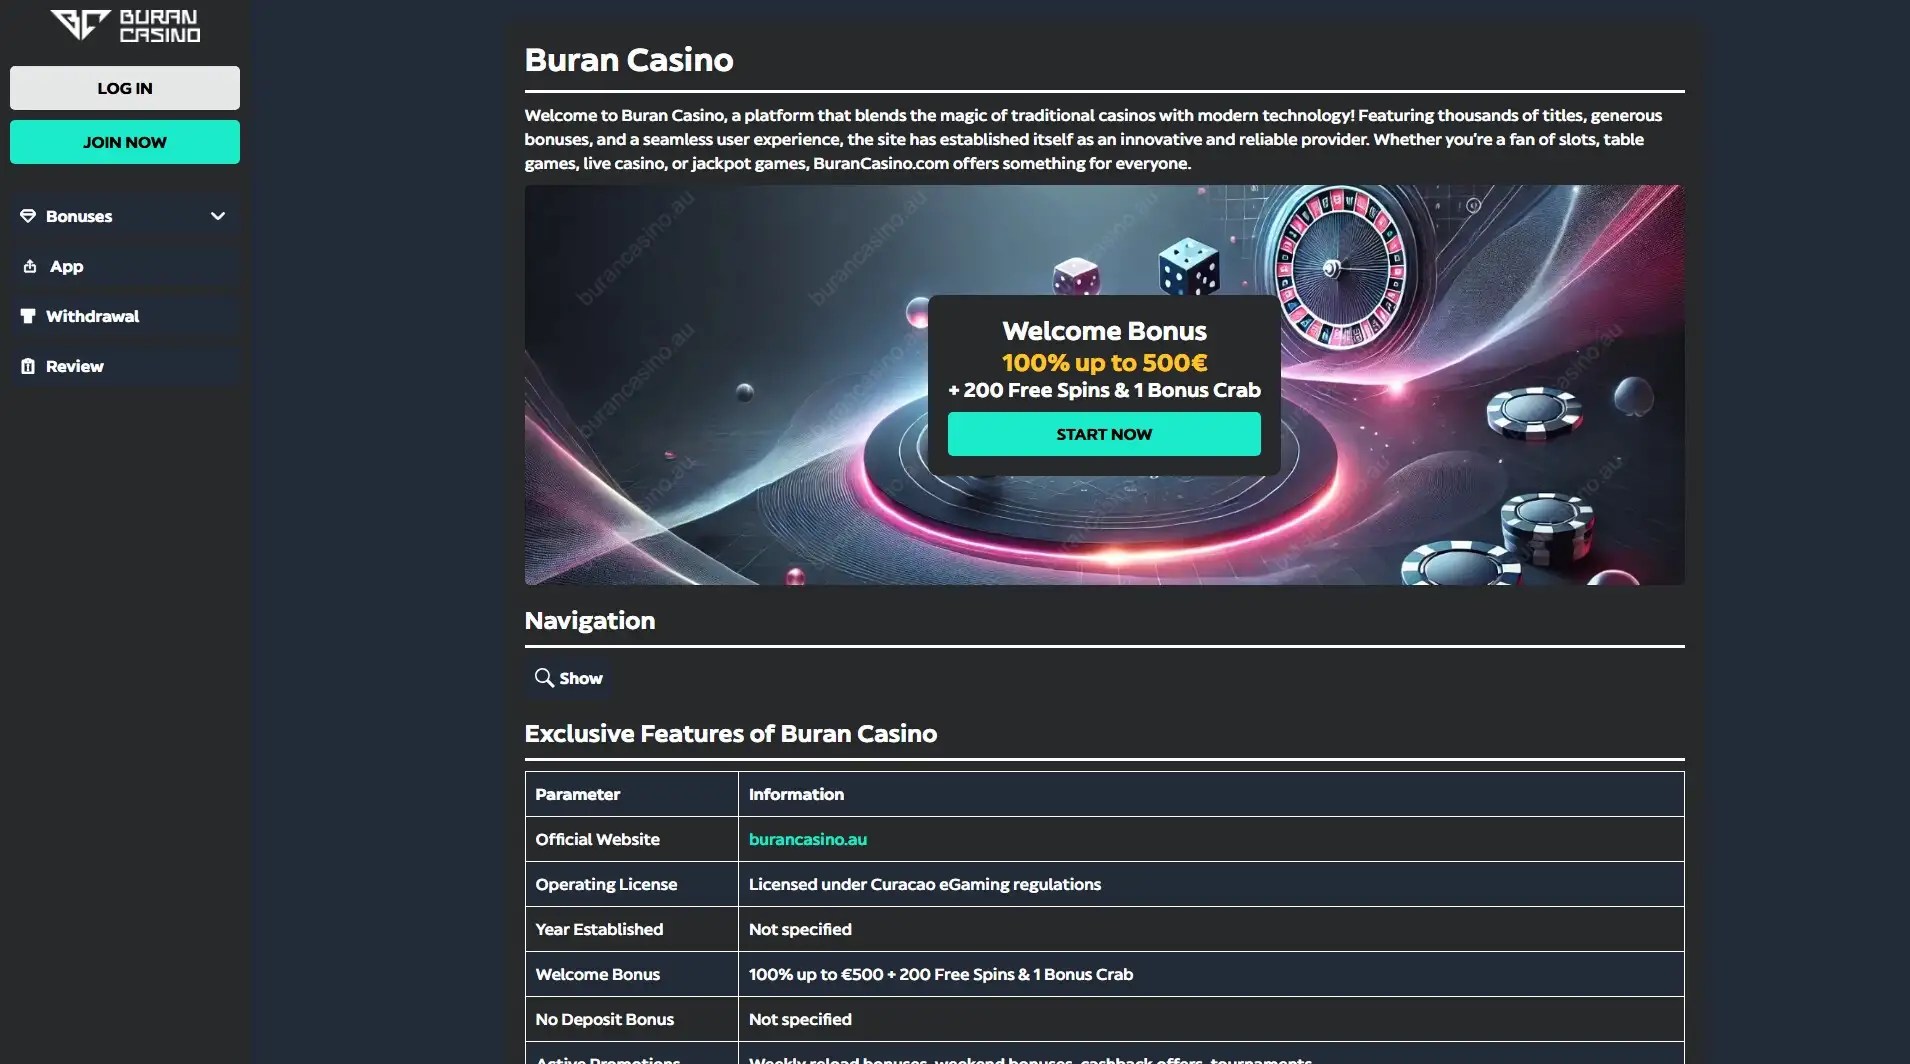The width and height of the screenshot is (1910, 1064).
Task: Click the 'Navigation' section heading
Action: point(590,620)
